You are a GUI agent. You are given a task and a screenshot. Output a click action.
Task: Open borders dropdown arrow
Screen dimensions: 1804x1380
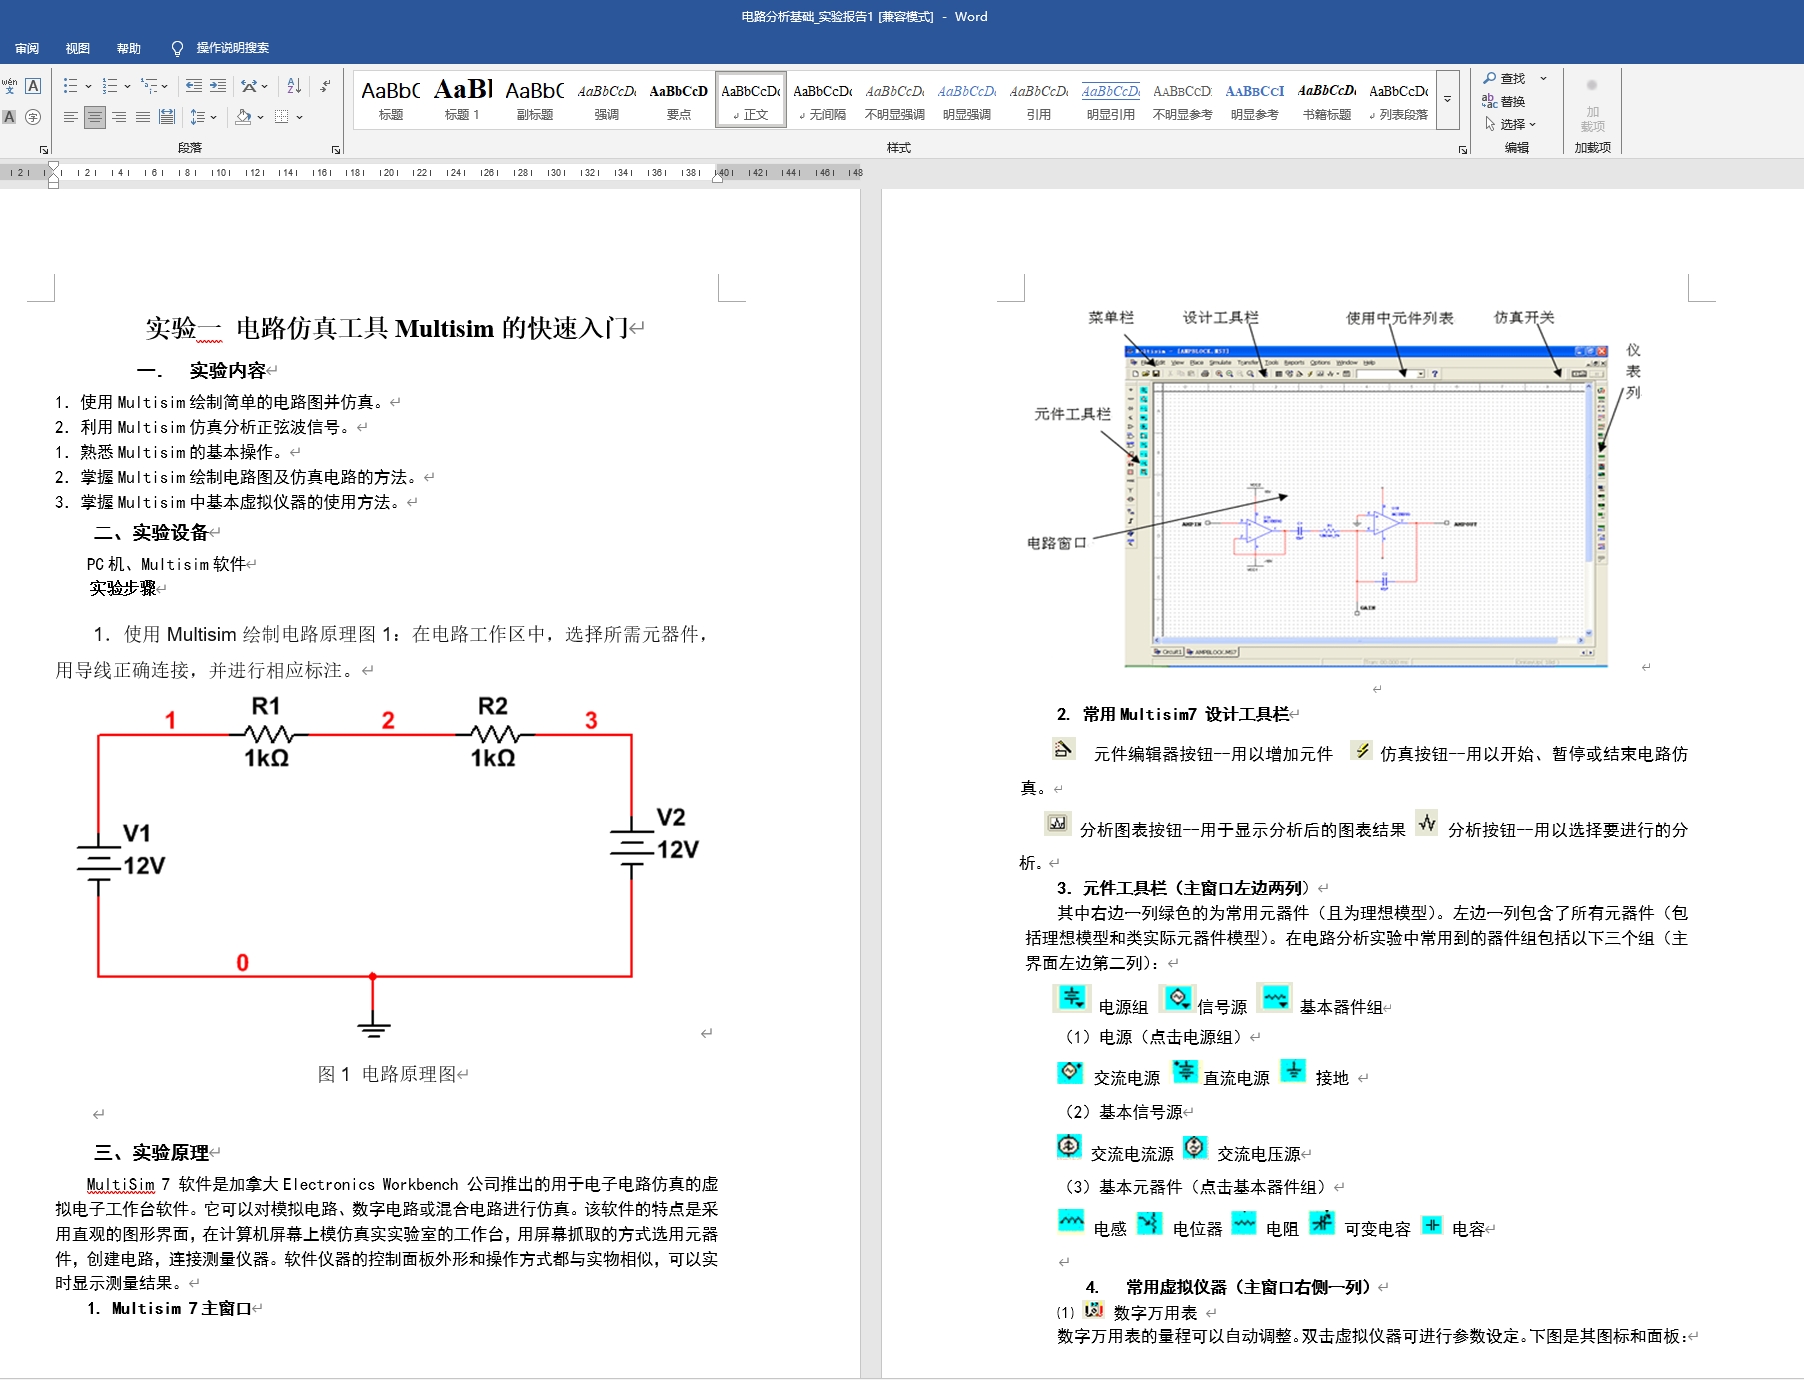[299, 117]
